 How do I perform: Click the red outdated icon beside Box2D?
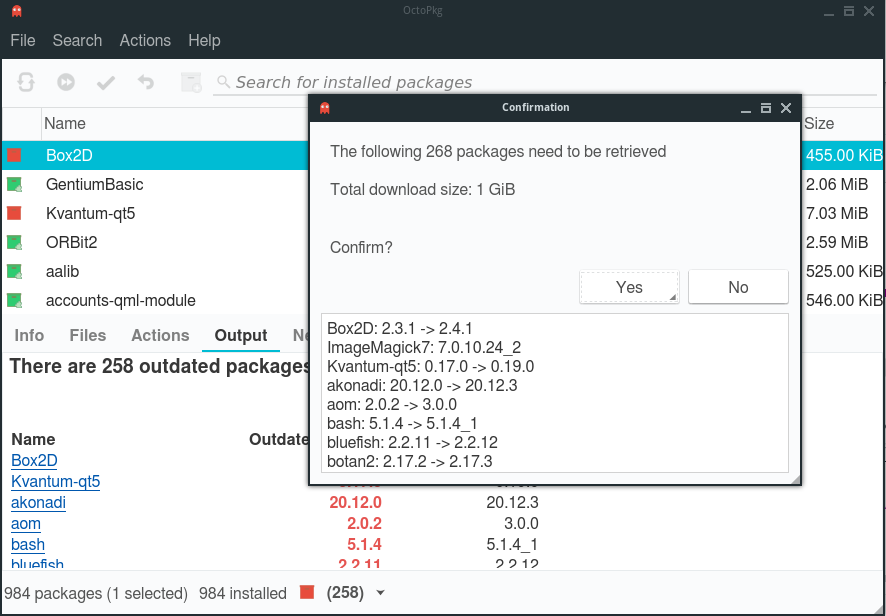tap(14, 155)
